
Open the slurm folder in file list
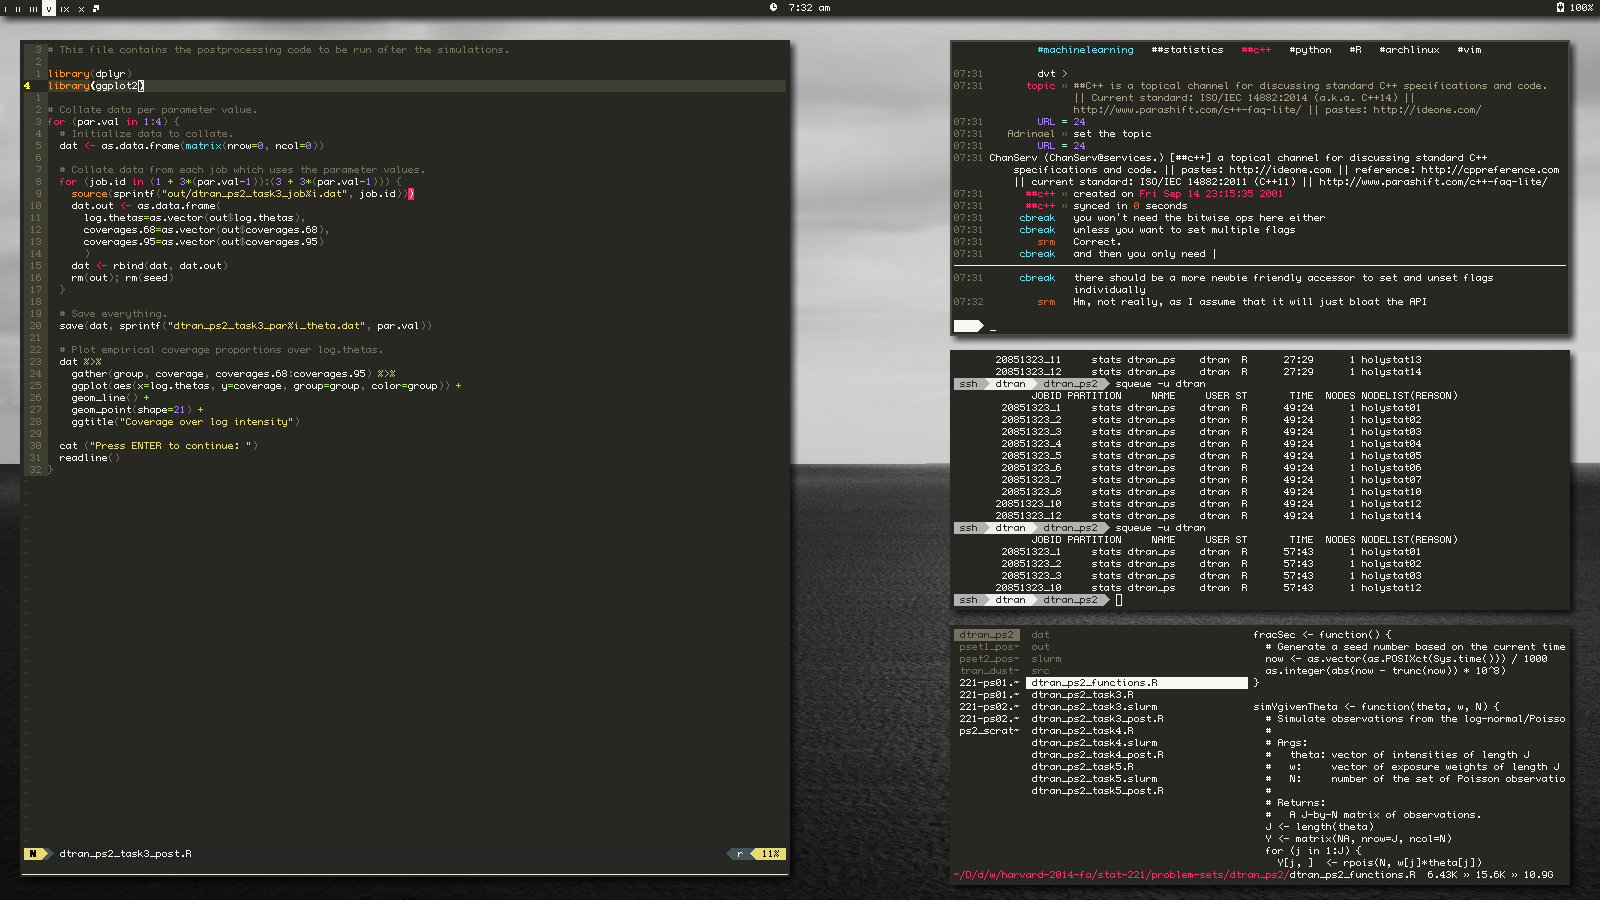click(x=1046, y=659)
